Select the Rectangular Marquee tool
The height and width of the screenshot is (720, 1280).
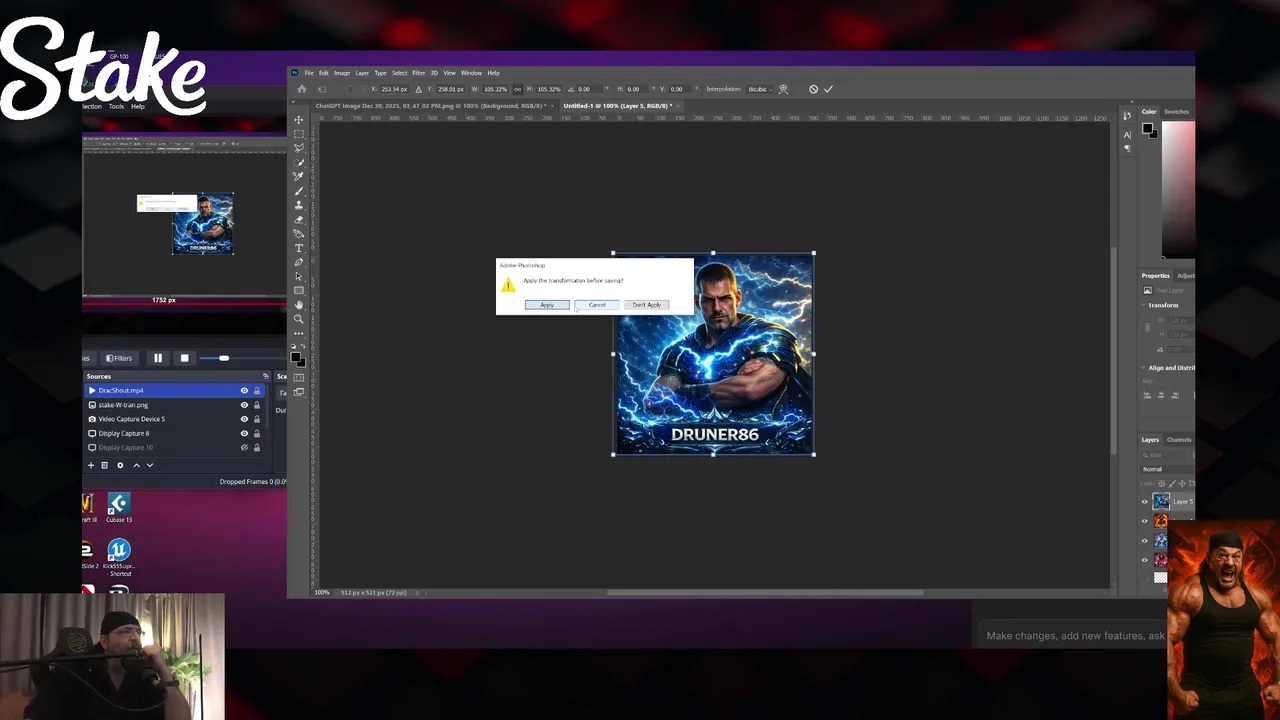click(x=298, y=134)
